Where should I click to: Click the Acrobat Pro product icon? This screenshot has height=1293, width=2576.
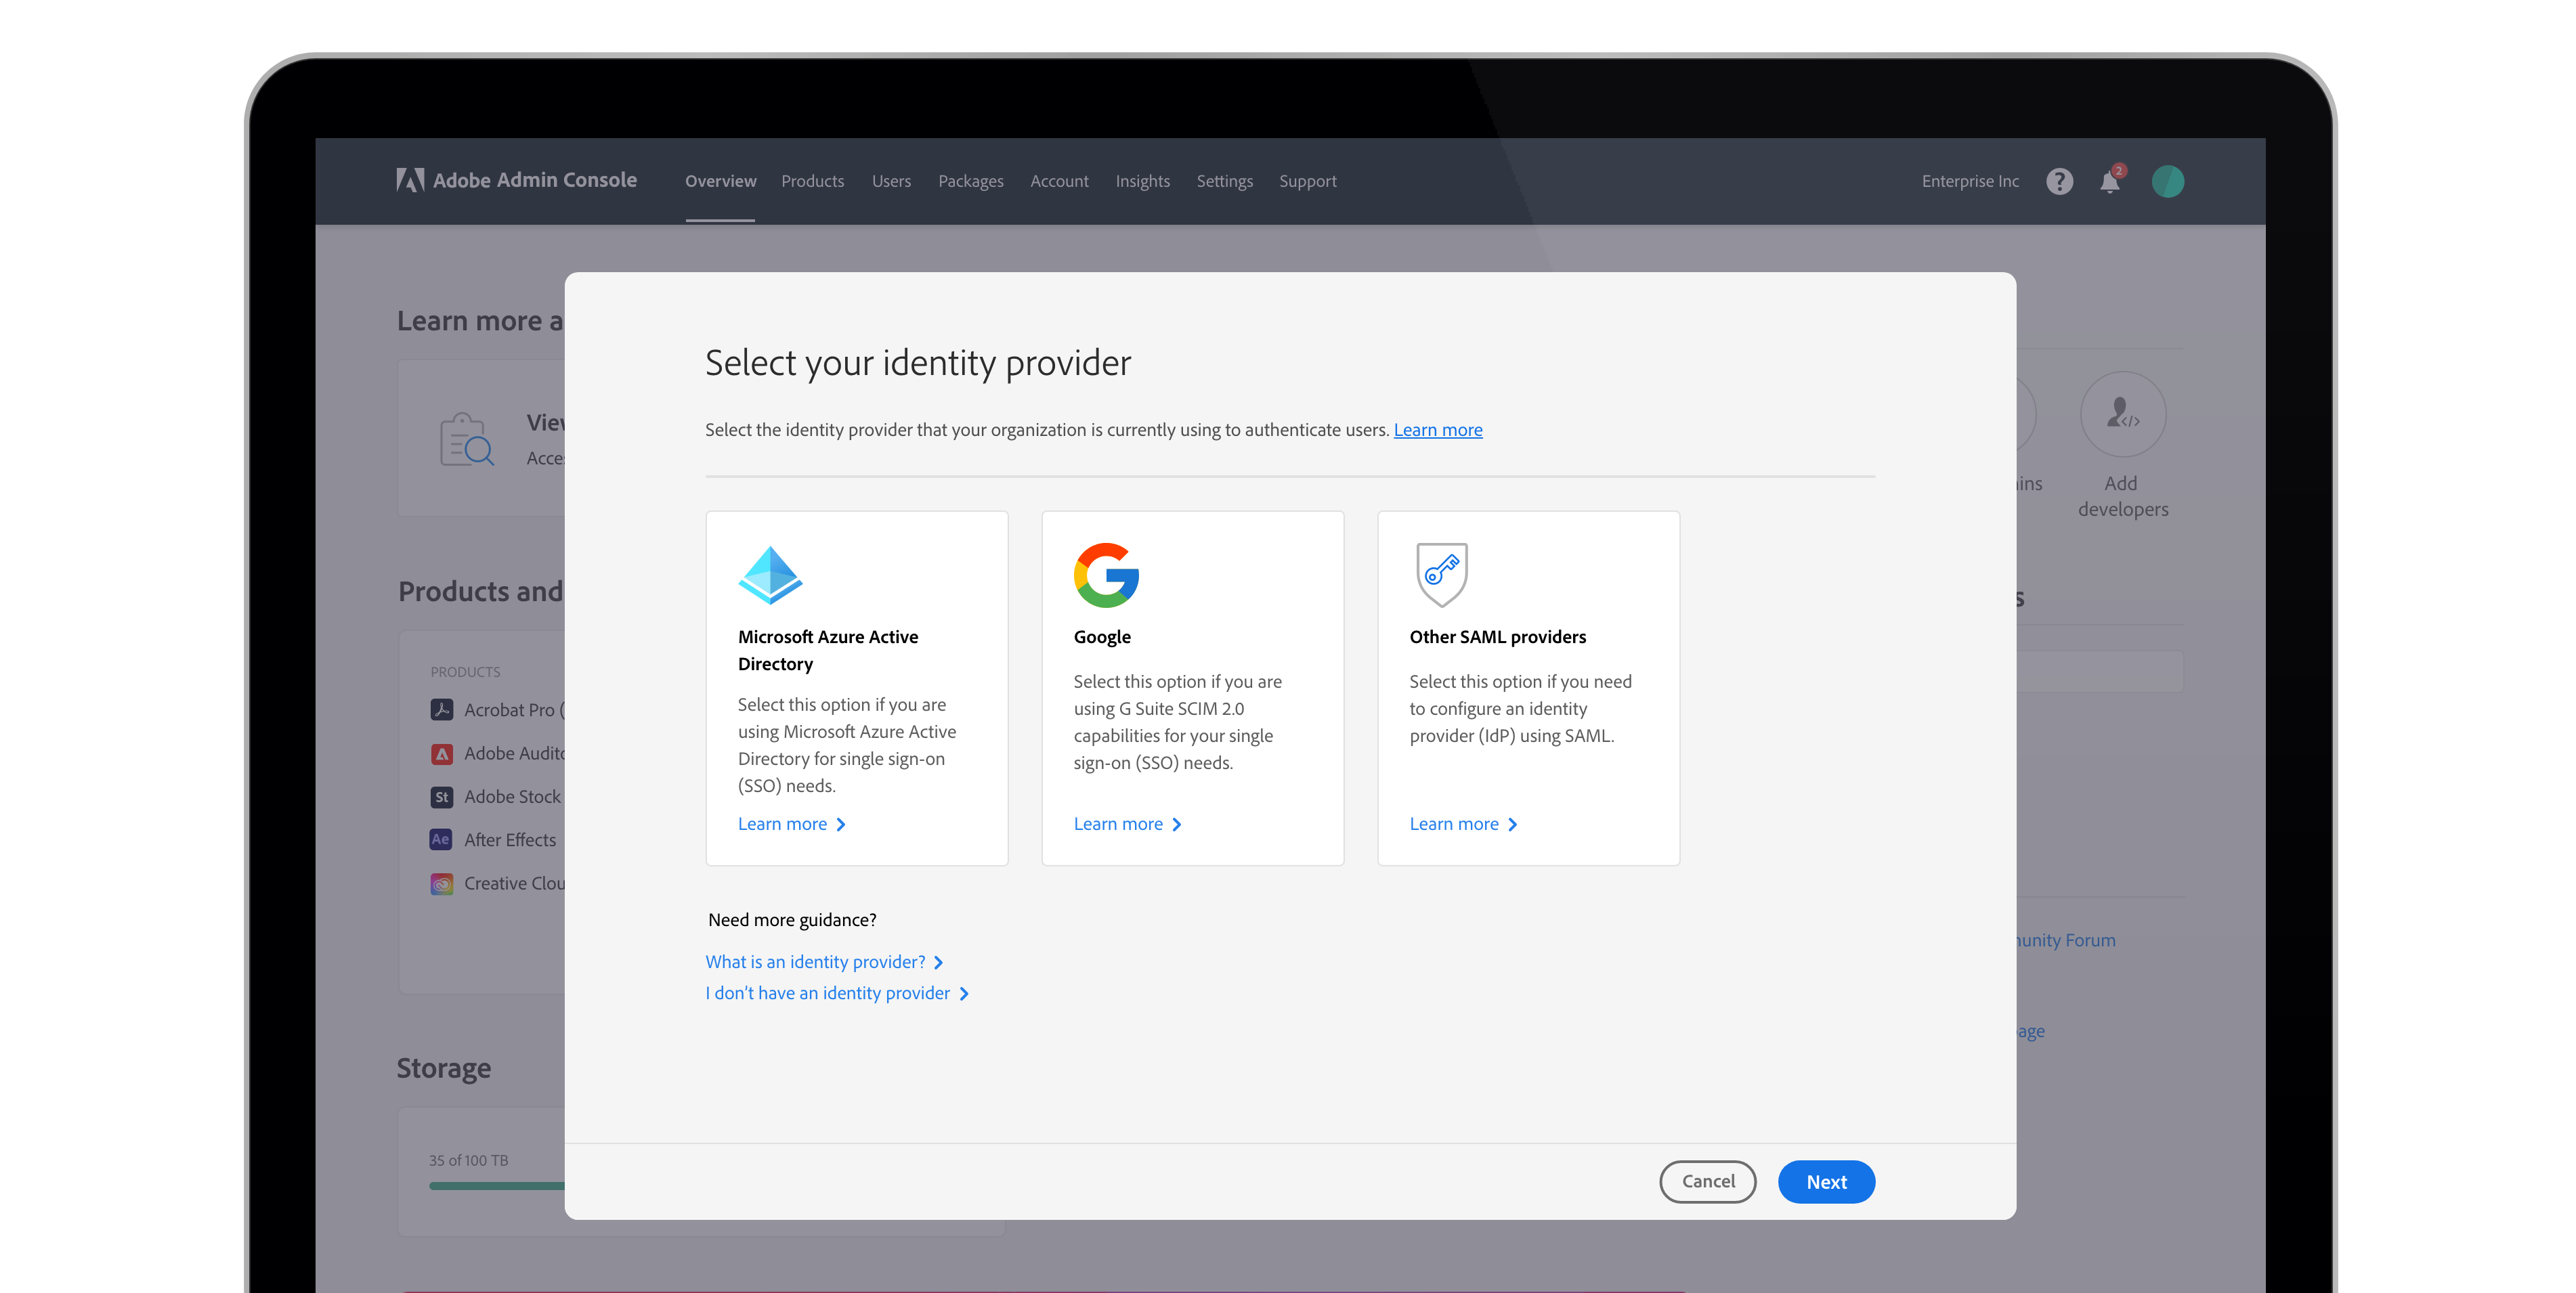[x=442, y=709]
